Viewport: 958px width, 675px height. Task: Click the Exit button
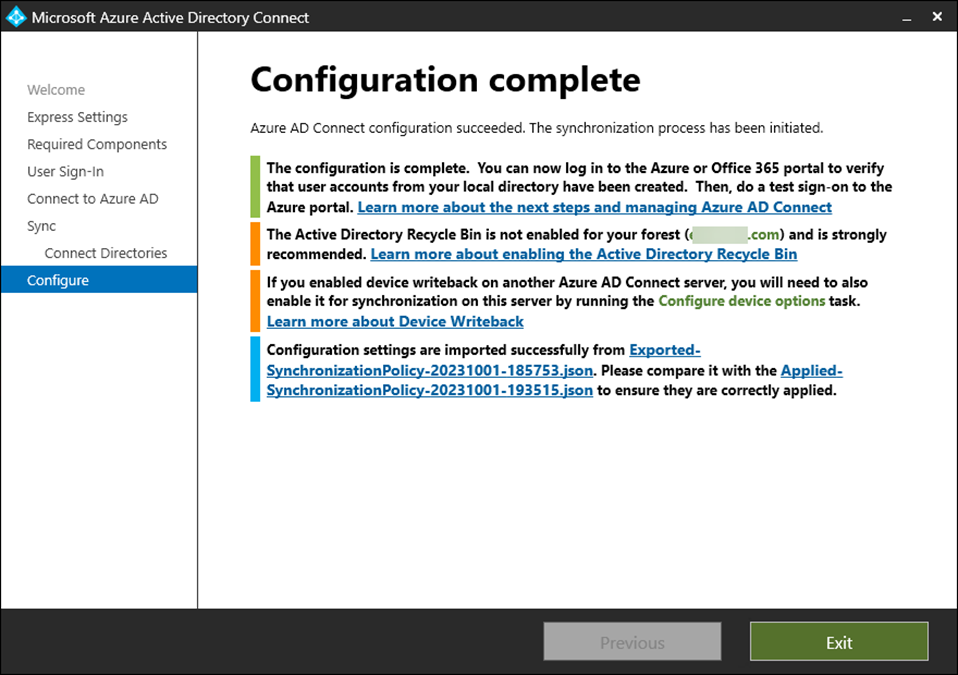(x=838, y=642)
